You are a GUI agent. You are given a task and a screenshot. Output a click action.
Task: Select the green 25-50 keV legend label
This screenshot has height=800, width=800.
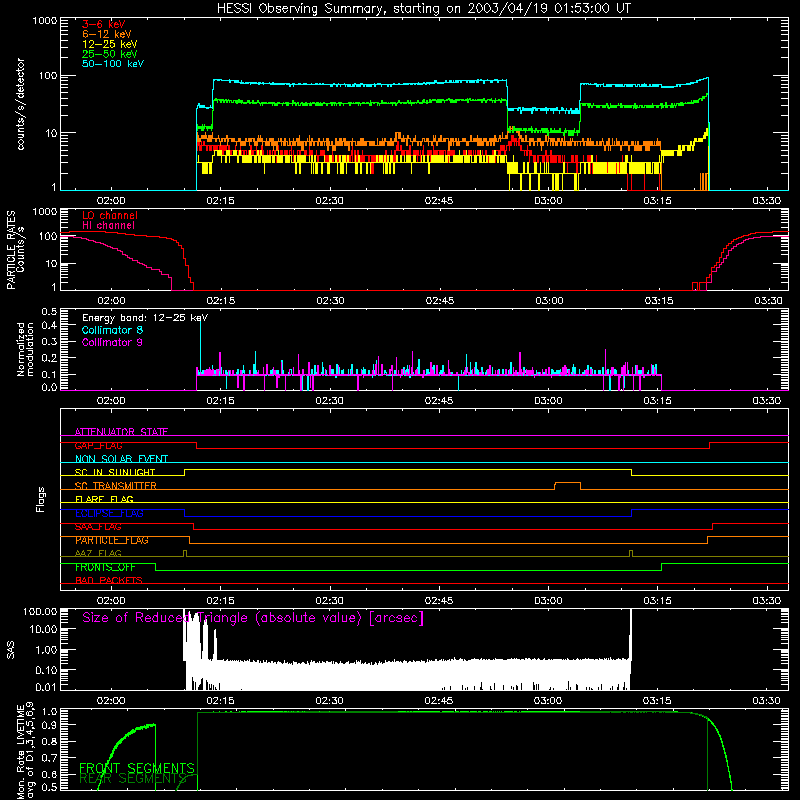tap(110, 54)
